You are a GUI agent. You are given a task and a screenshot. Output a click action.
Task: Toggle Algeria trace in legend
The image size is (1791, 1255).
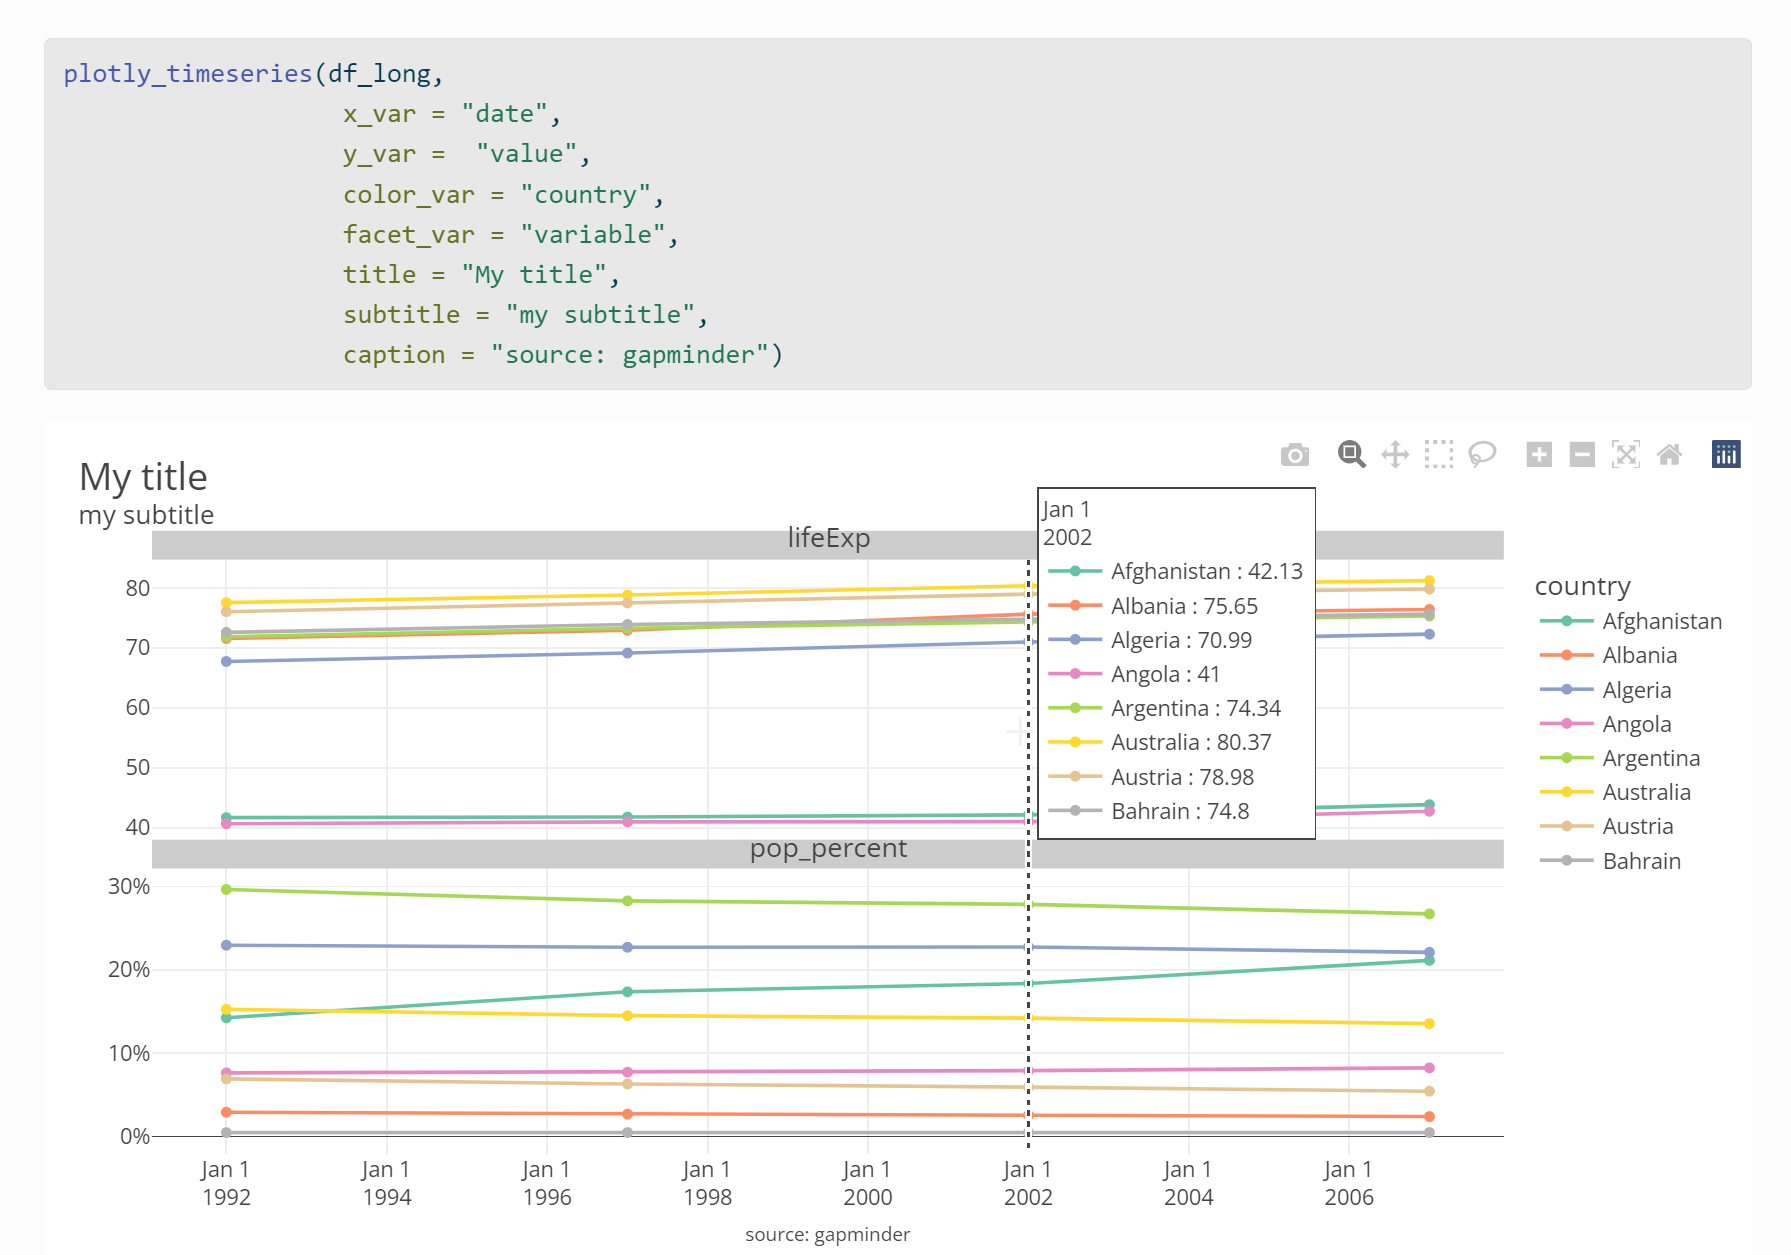pos(1606,690)
